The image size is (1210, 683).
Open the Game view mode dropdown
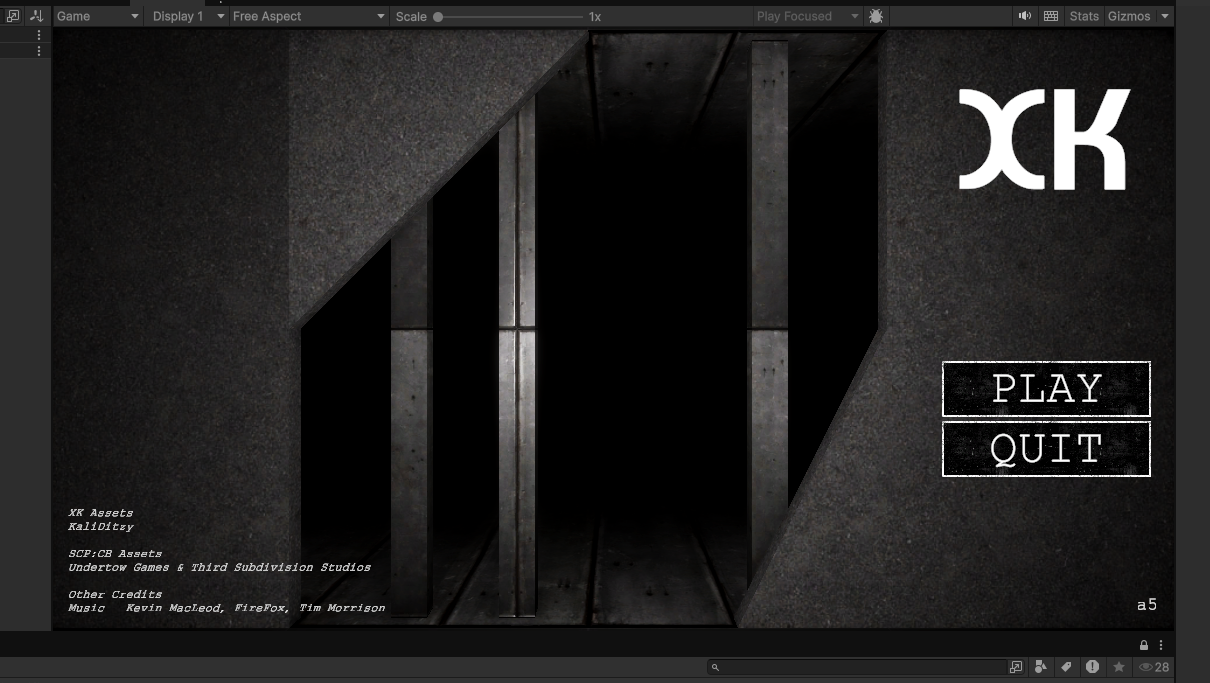click(97, 16)
